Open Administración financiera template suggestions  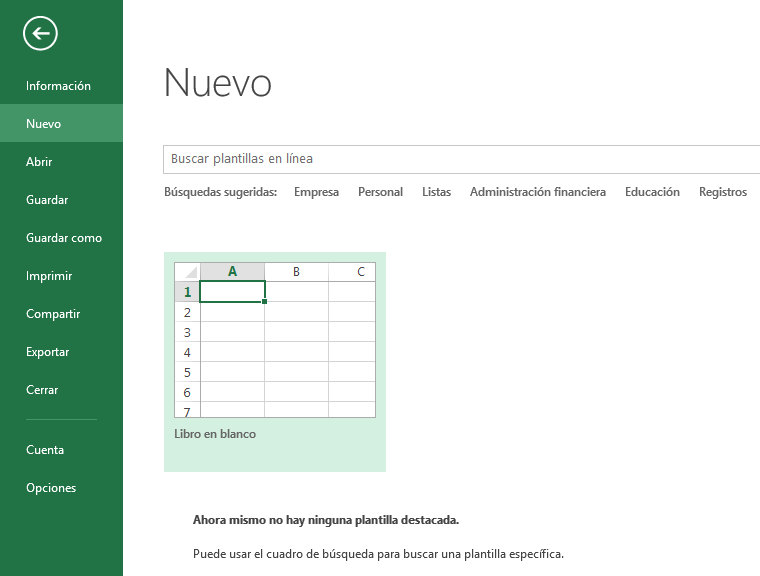coord(537,192)
